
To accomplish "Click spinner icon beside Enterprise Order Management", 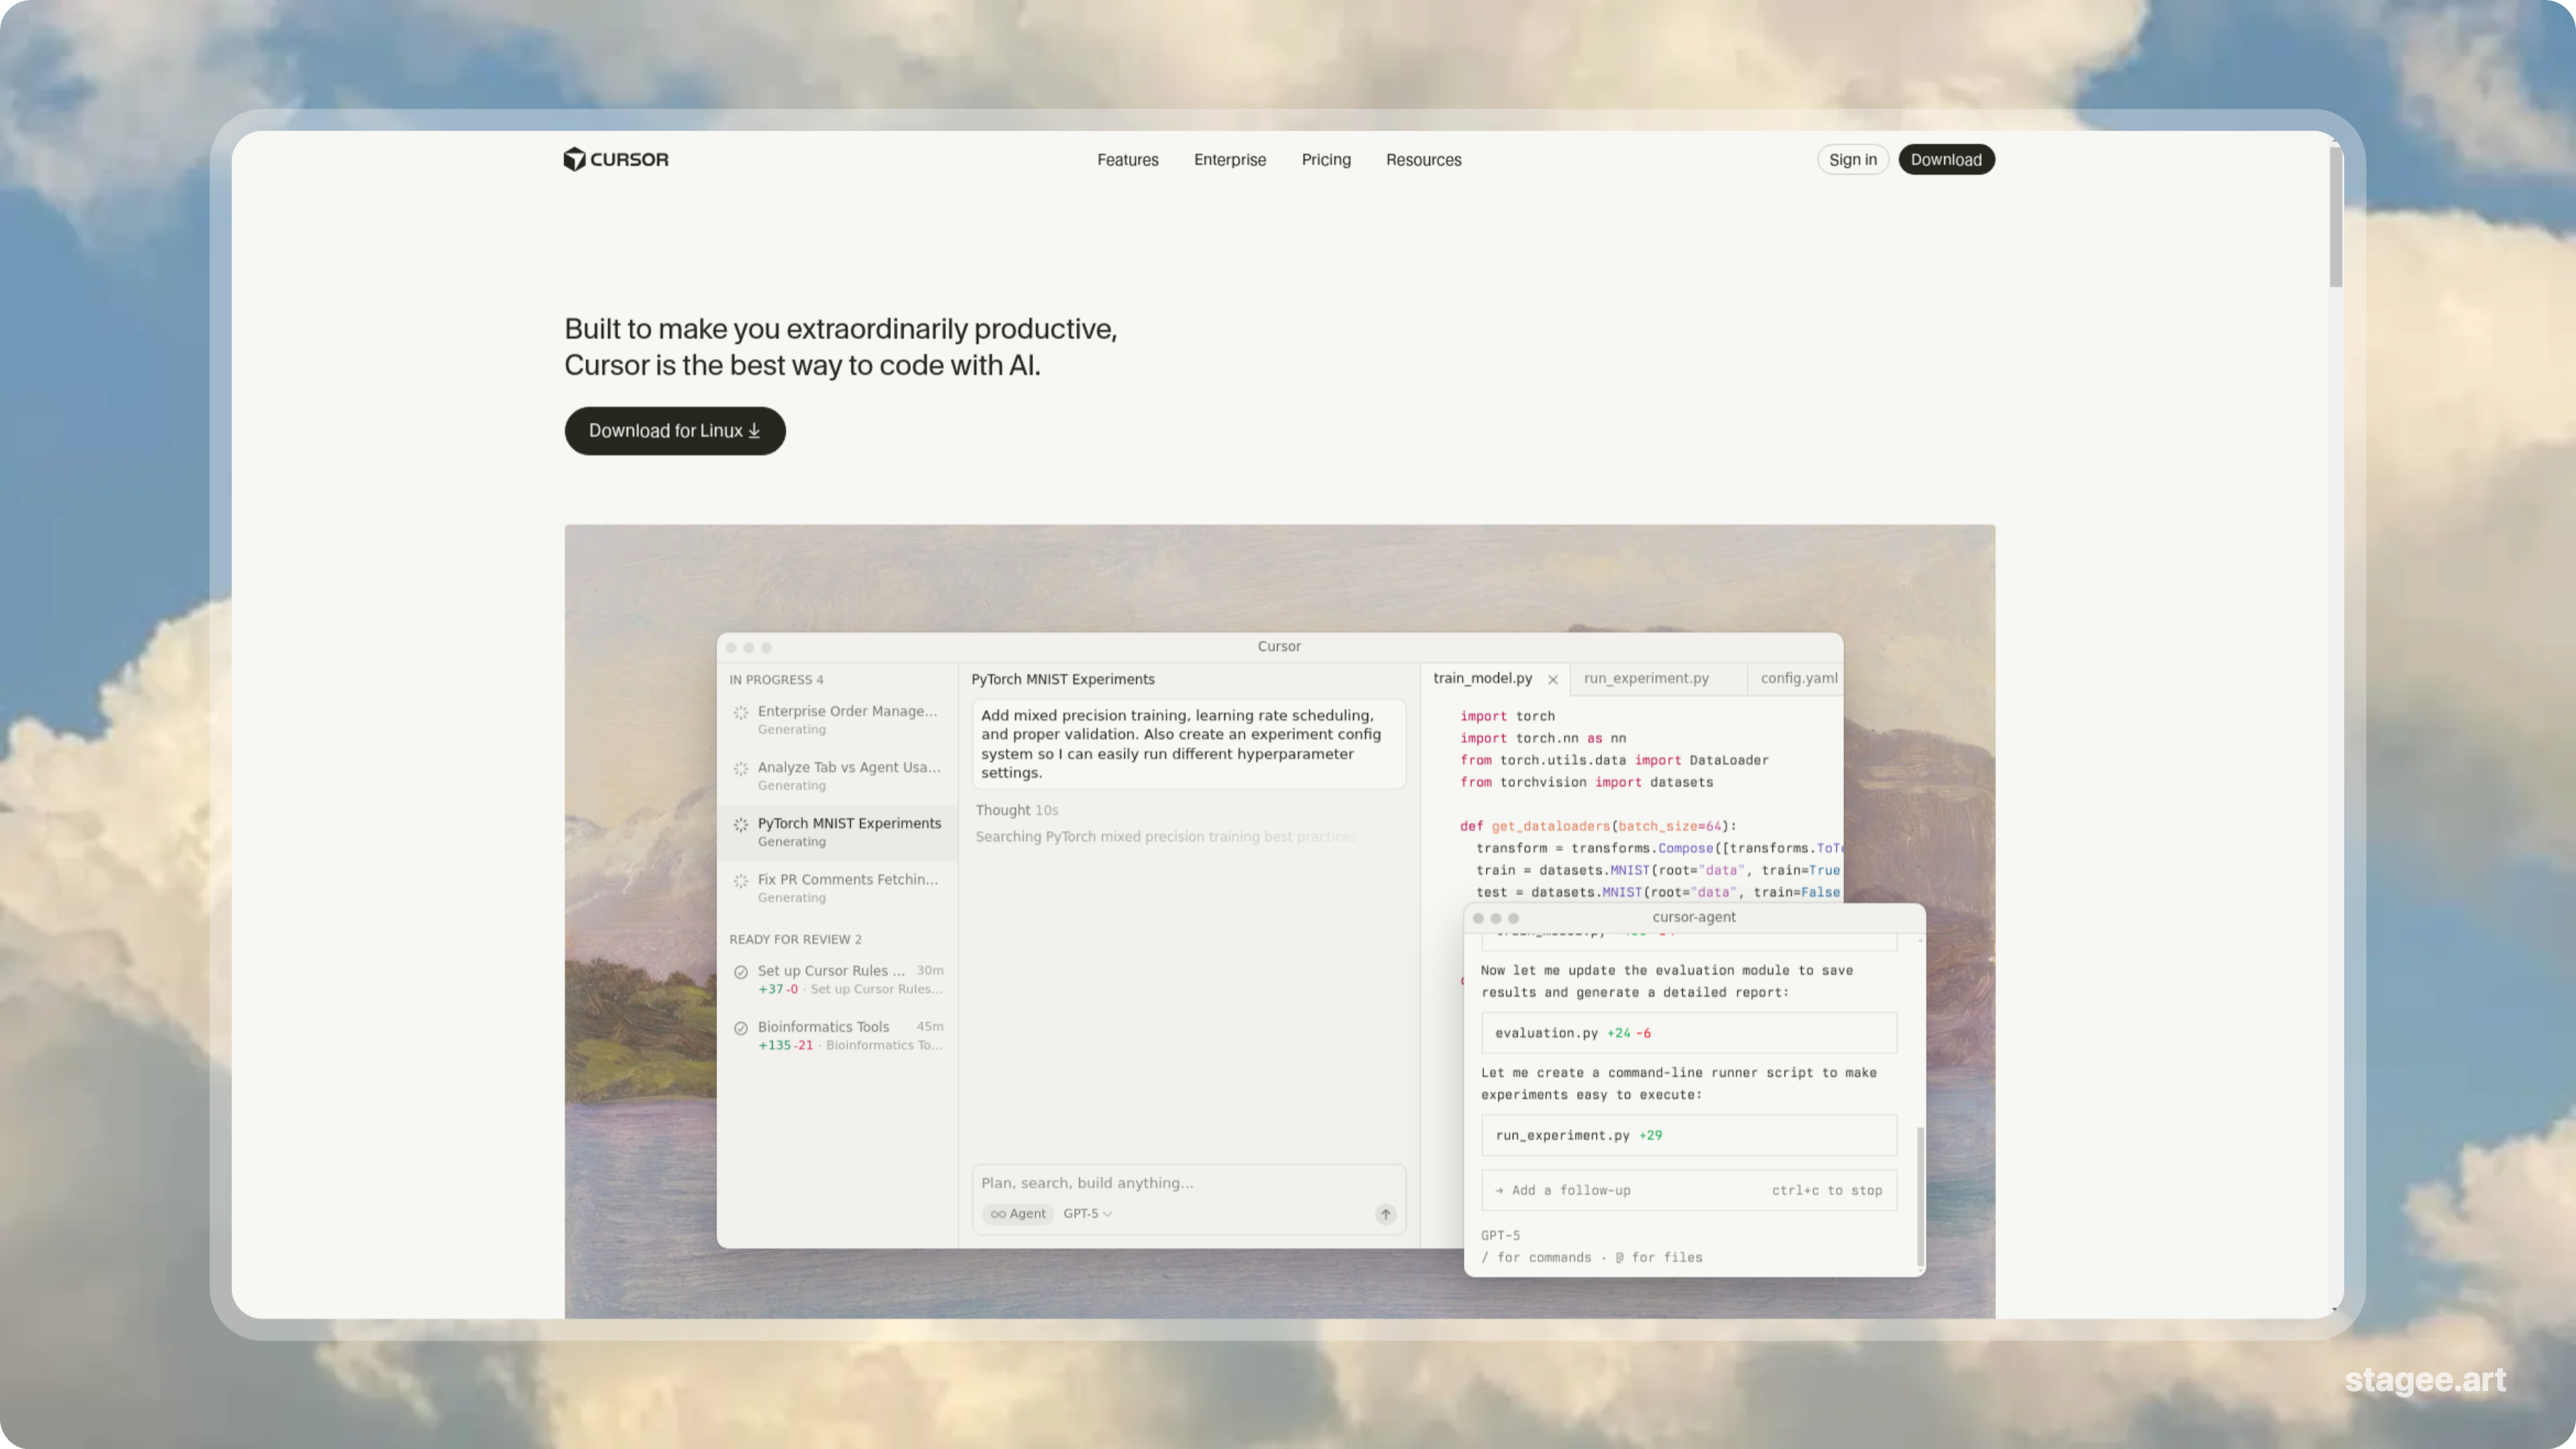I will click(741, 713).
